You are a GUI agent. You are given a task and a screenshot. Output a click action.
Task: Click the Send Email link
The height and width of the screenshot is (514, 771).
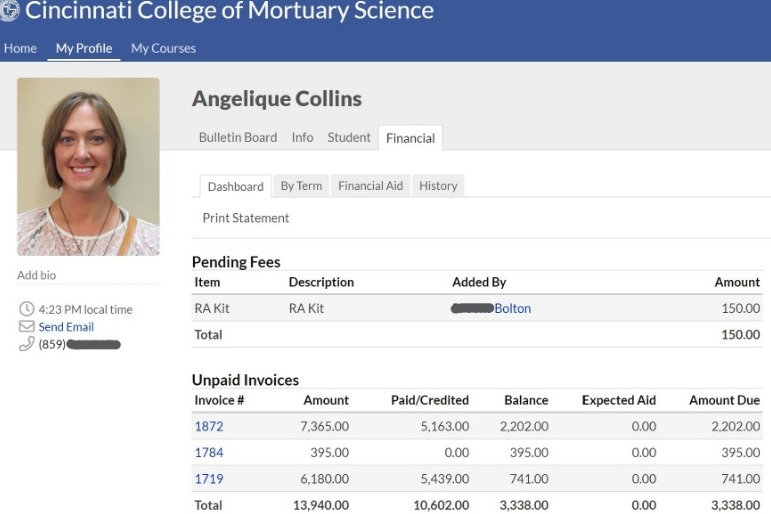(x=66, y=327)
